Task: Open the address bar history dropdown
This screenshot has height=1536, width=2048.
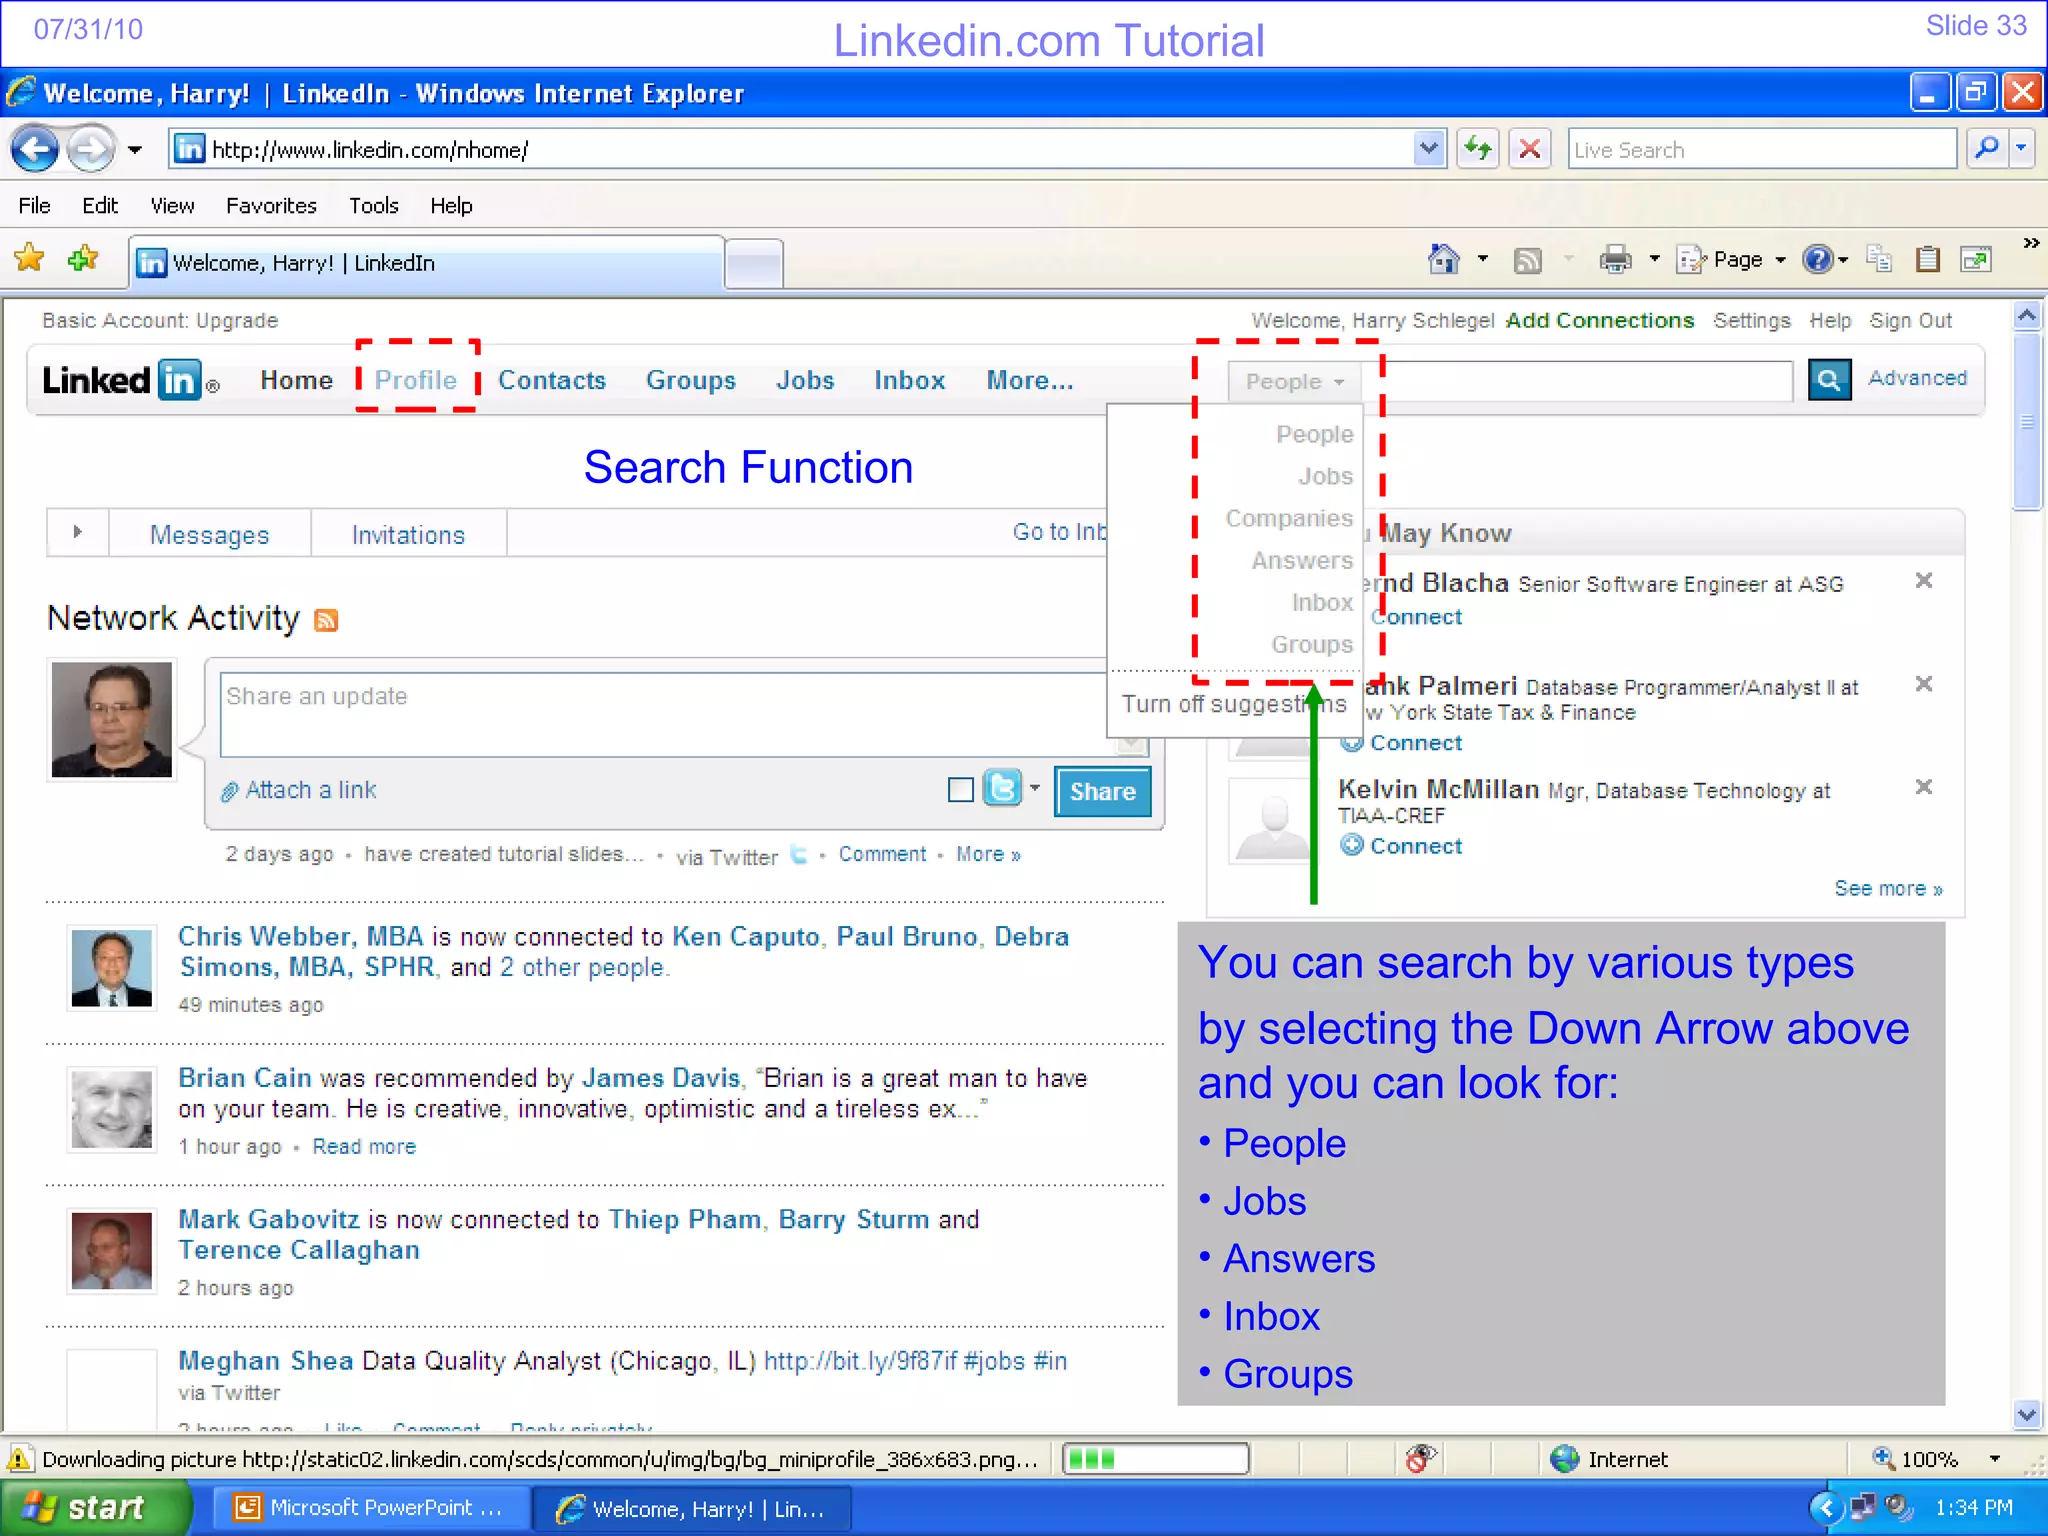Action: (x=1429, y=149)
